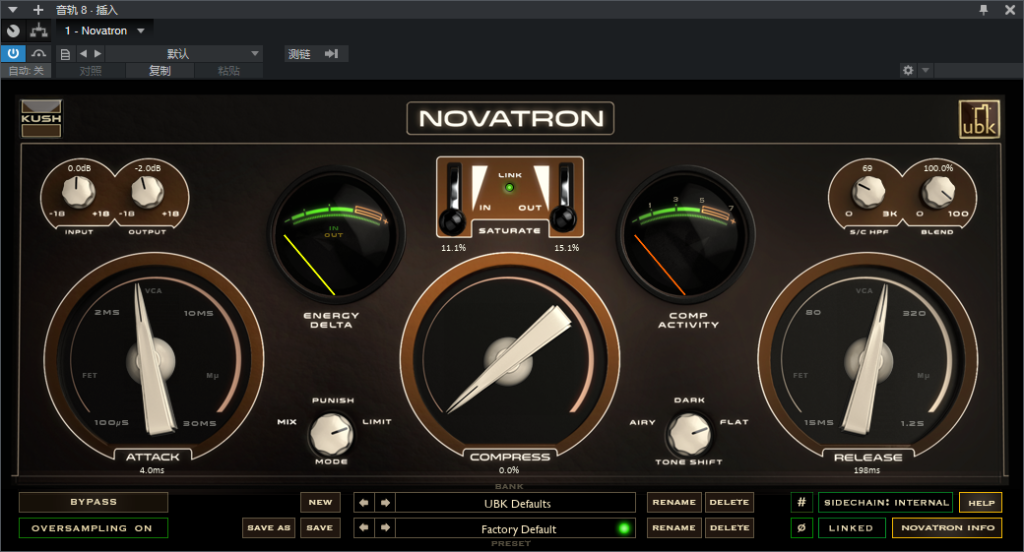The image size is (1024, 552).
Task: Click the 粘贴 paste button
Action: pos(229,71)
